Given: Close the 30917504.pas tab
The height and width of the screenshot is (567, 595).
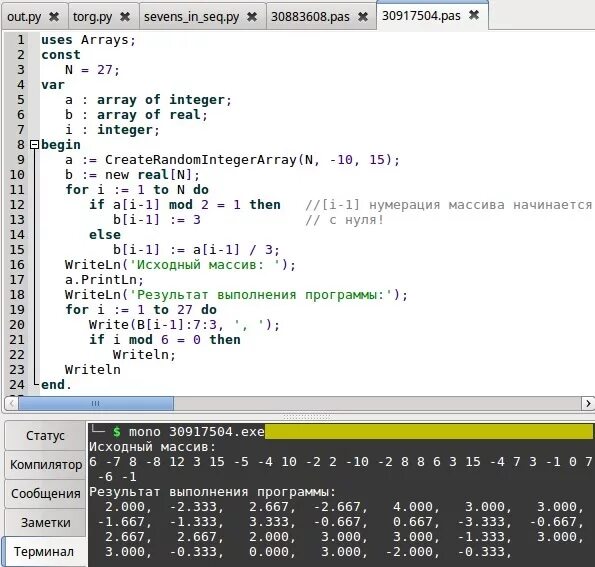Looking at the screenshot, I should click(474, 15).
